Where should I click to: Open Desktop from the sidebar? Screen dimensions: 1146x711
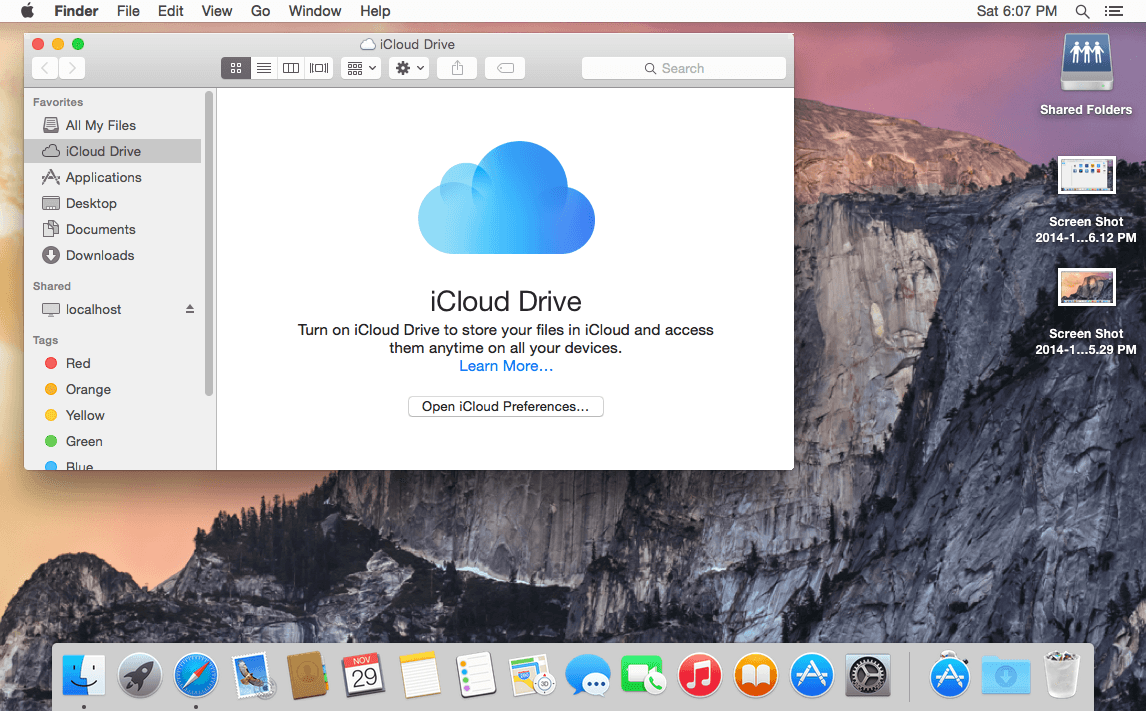coord(113,203)
